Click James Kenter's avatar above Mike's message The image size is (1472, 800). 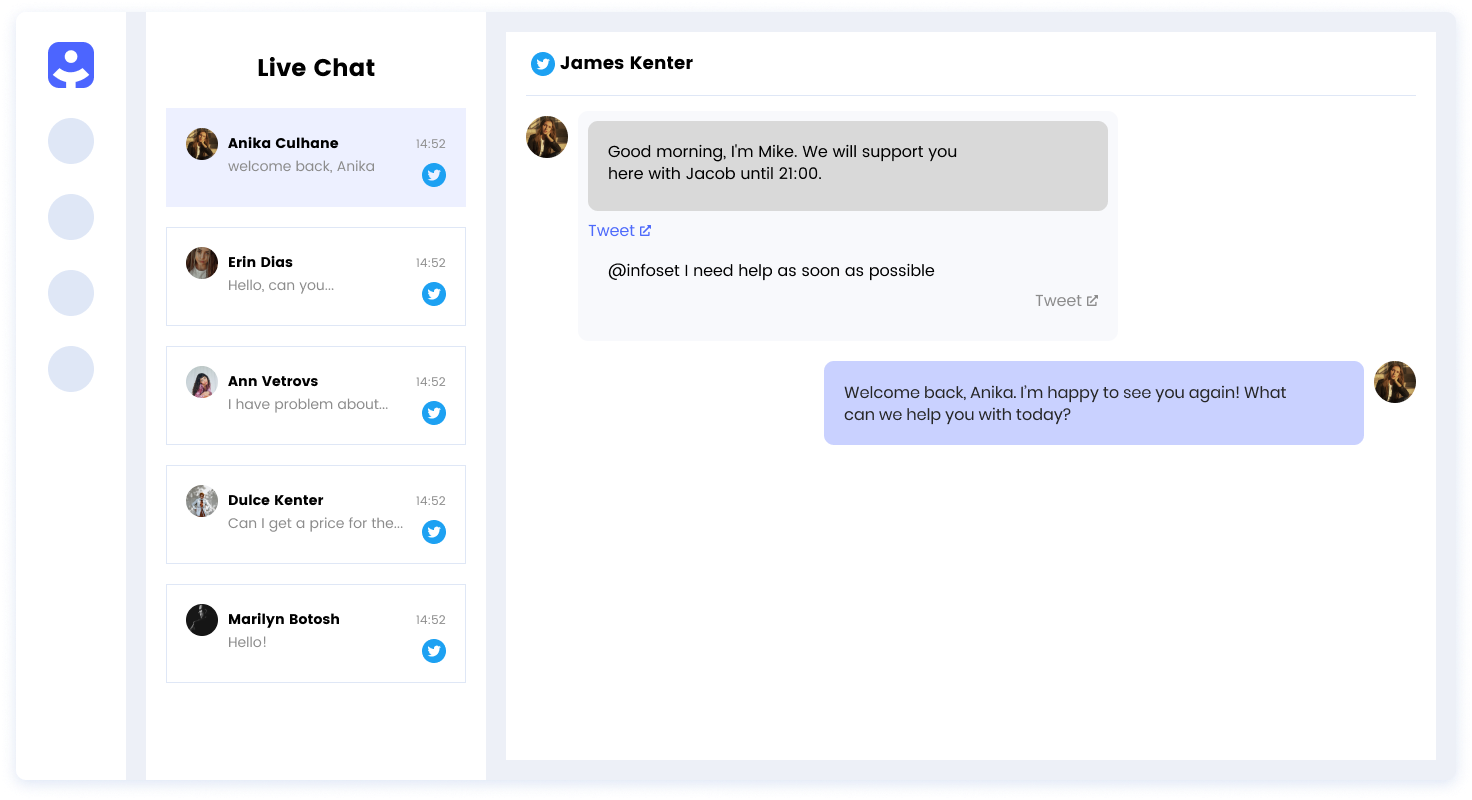547,137
